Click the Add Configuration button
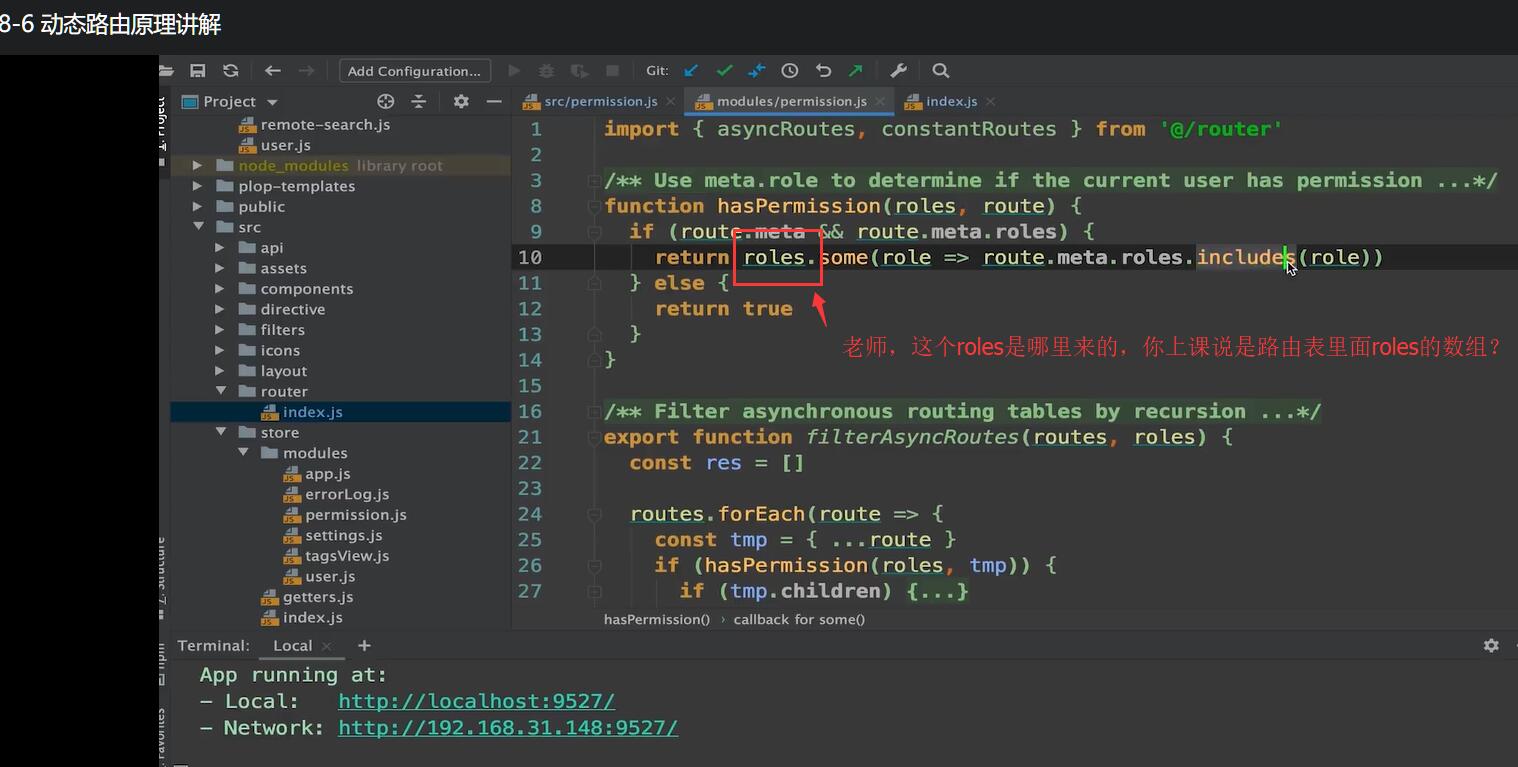 (414, 71)
